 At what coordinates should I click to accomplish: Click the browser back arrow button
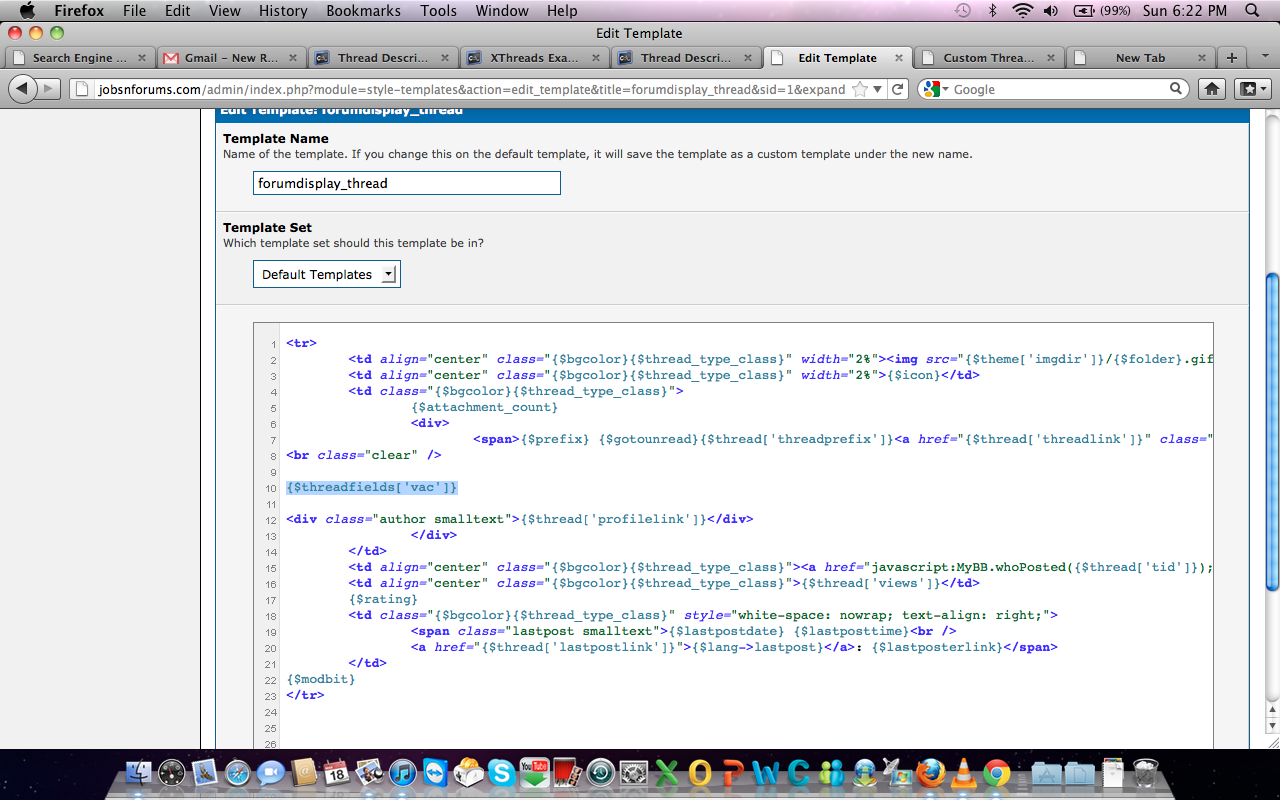tap(22, 89)
